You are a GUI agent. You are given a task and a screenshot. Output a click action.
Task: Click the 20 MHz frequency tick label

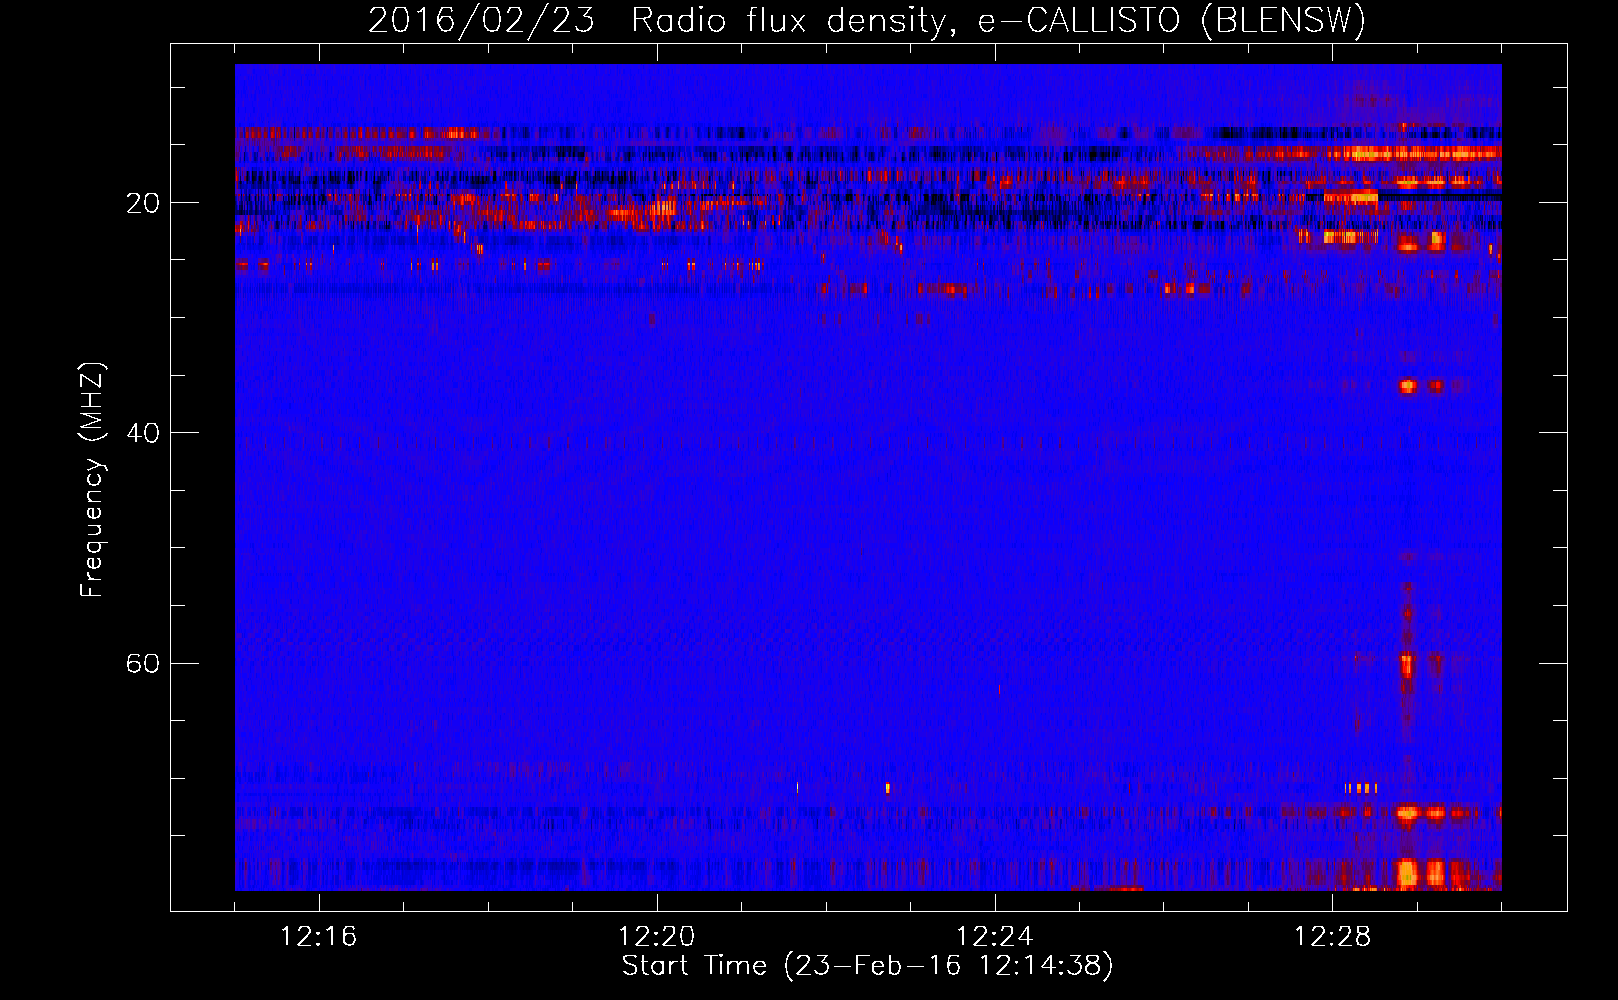coord(143,203)
